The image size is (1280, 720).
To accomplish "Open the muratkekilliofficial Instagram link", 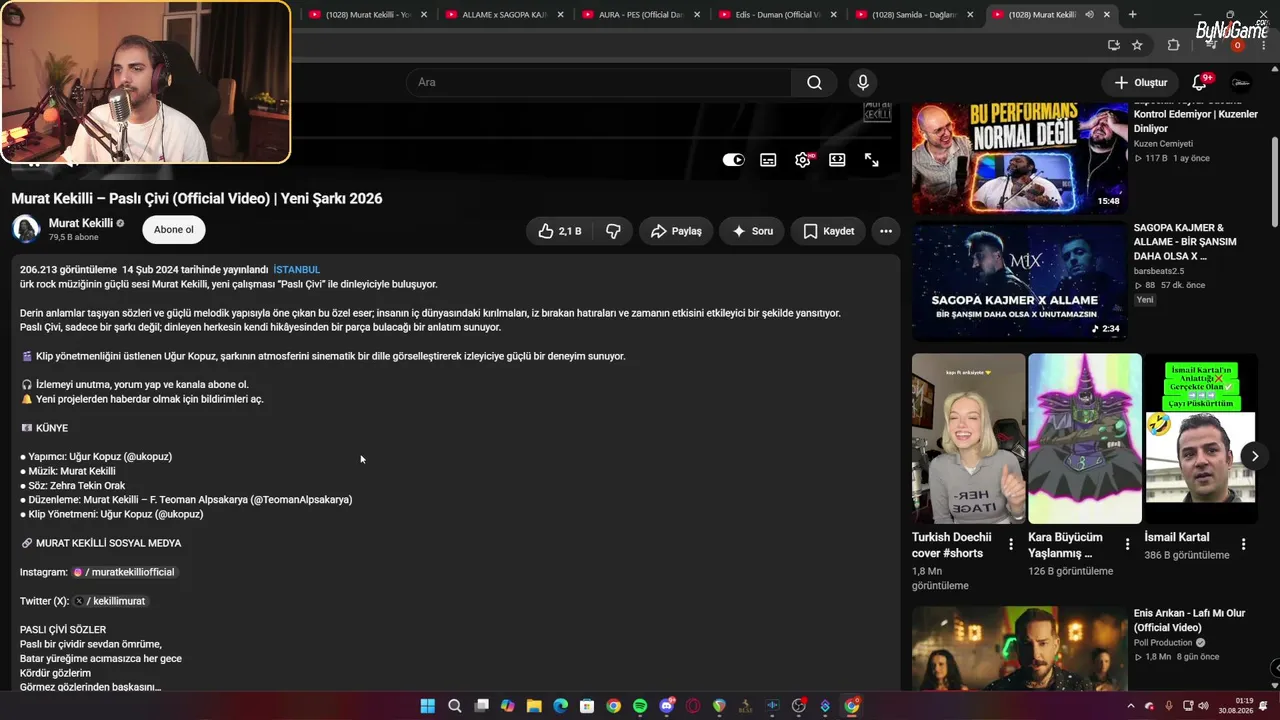I will (x=124, y=572).
